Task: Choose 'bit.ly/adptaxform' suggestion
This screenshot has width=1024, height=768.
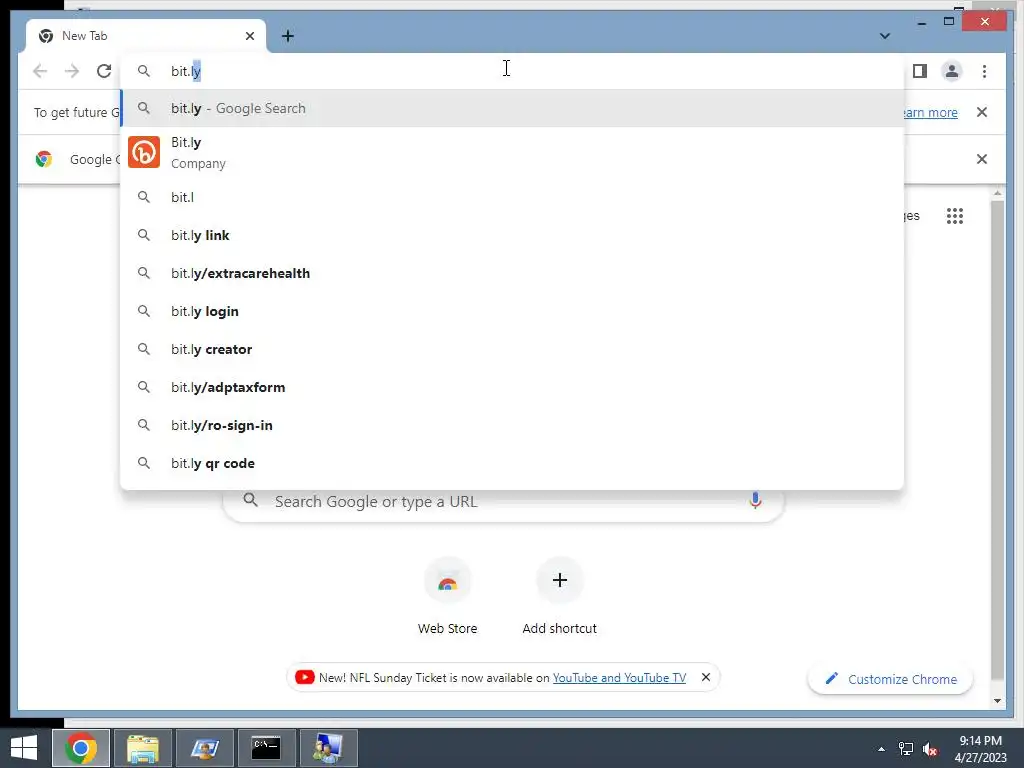Action: [x=512, y=387]
